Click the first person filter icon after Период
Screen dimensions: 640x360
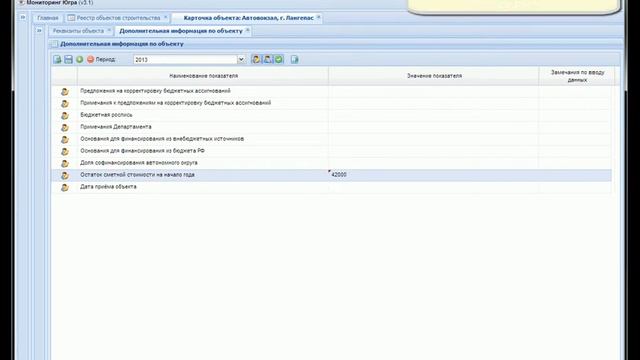tap(256, 60)
